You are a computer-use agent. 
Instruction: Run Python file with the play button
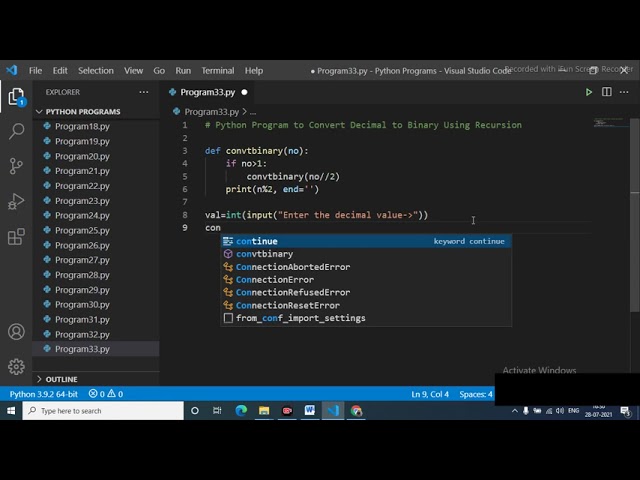point(589,92)
